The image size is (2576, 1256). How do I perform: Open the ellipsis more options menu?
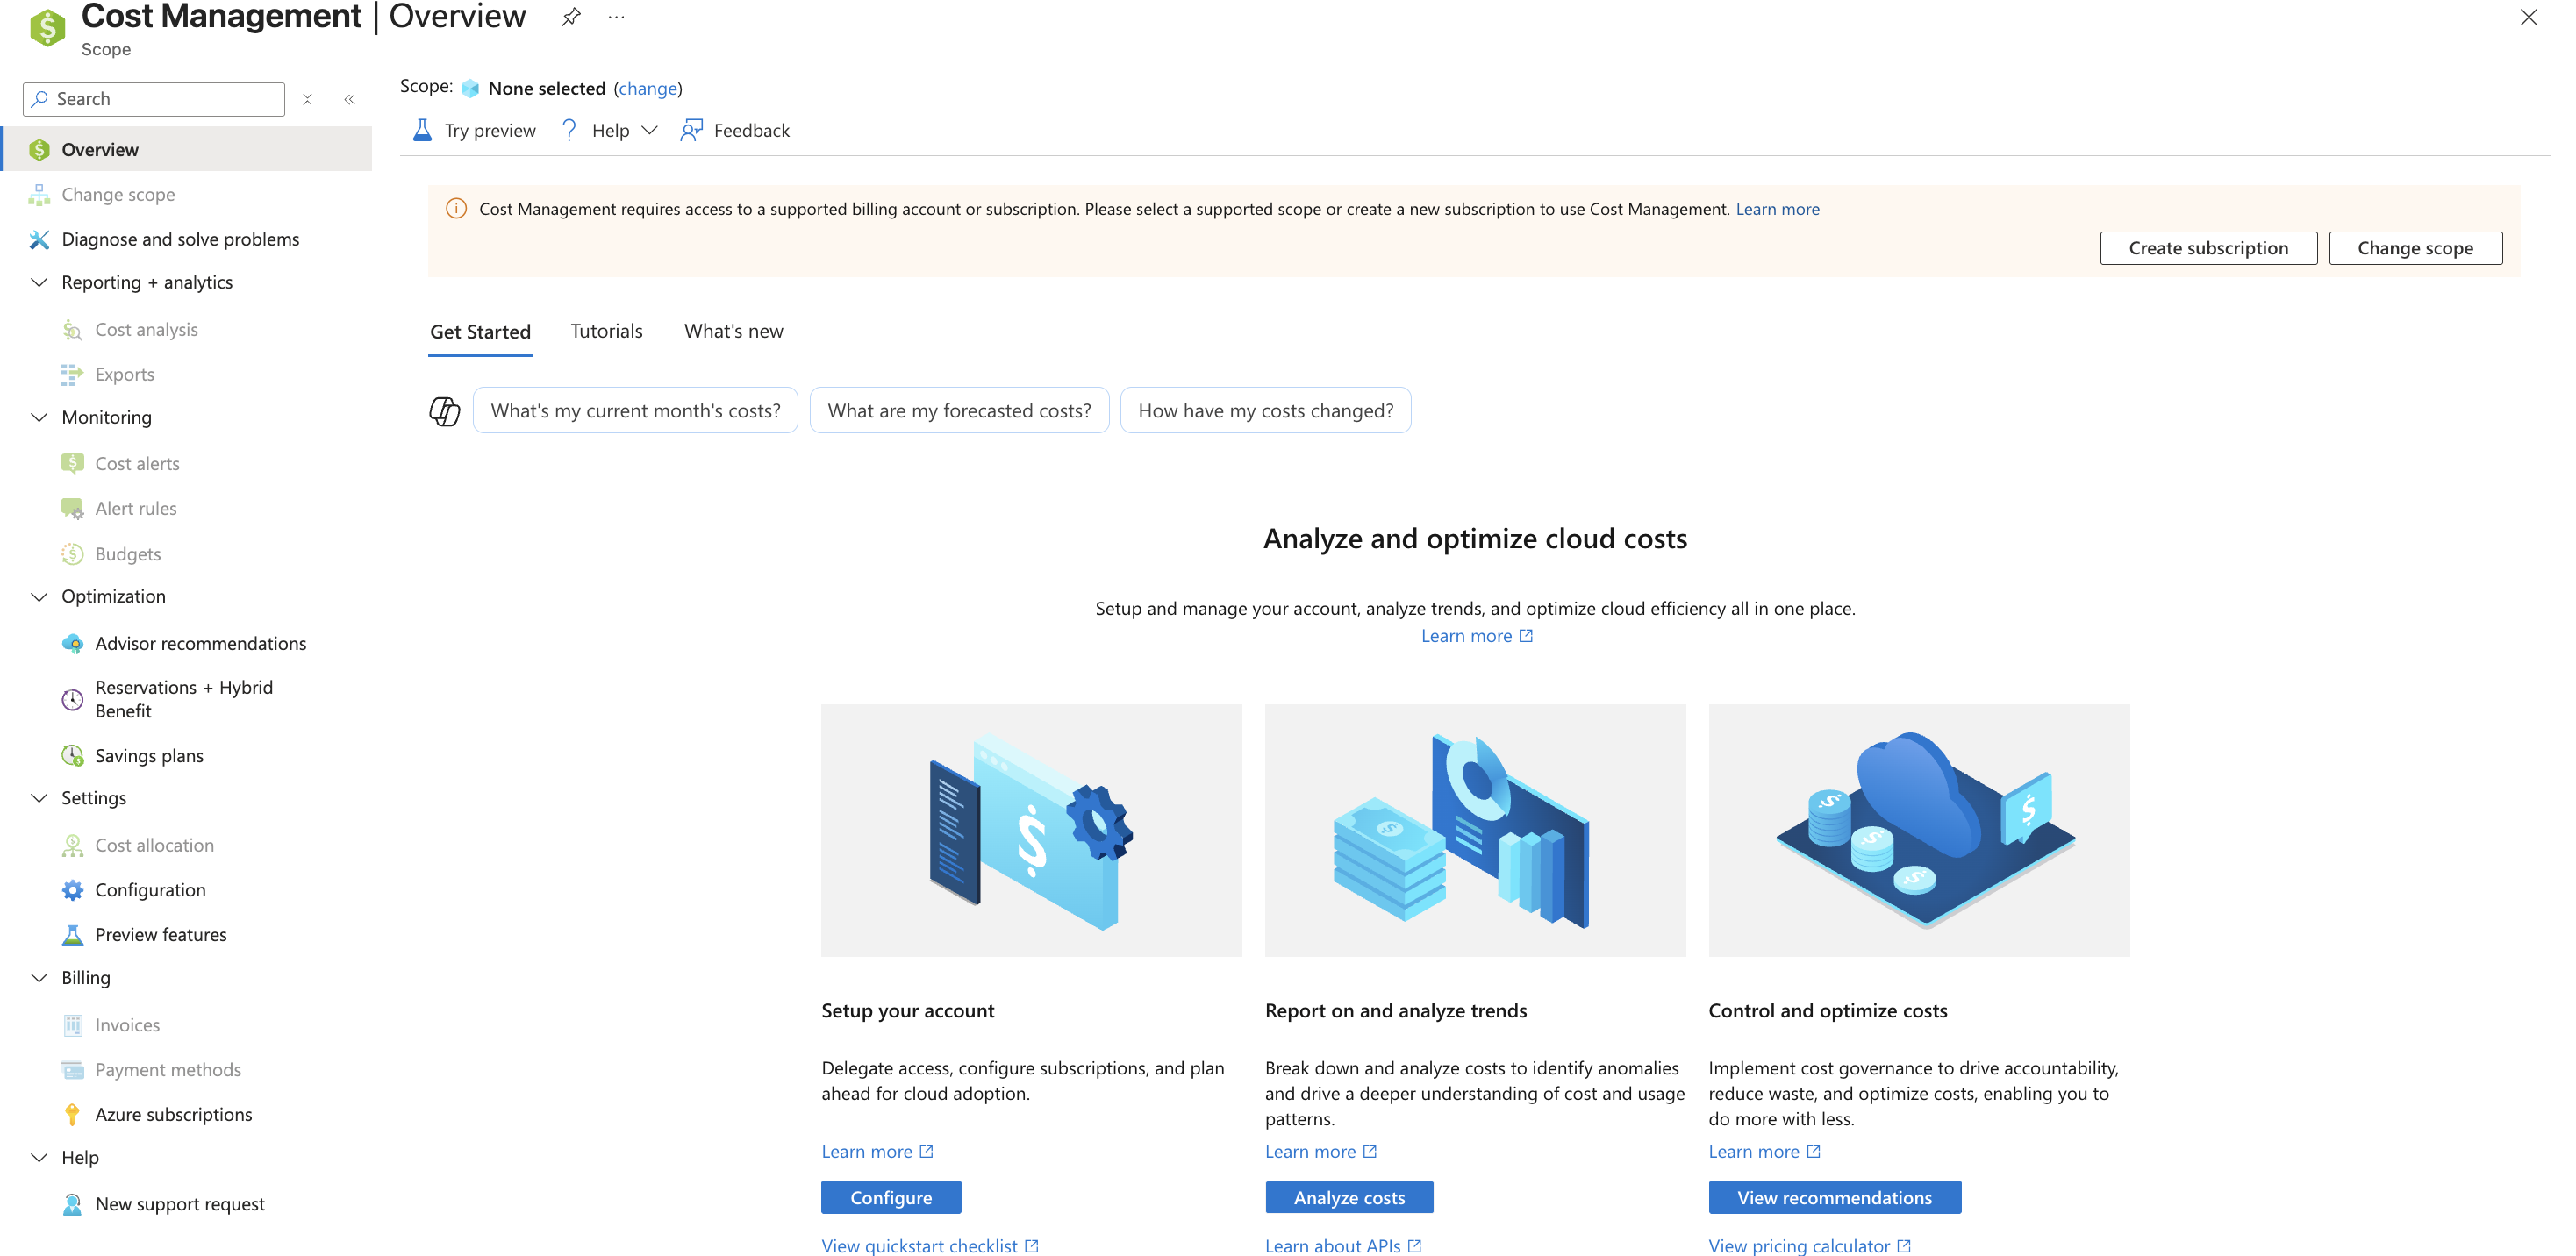click(x=616, y=17)
